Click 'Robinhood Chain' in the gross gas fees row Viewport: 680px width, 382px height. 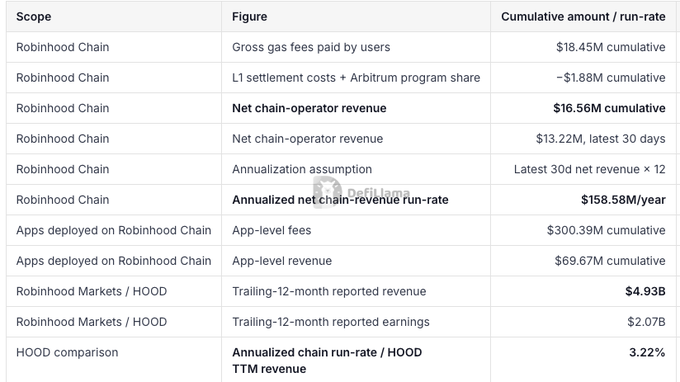click(x=62, y=47)
